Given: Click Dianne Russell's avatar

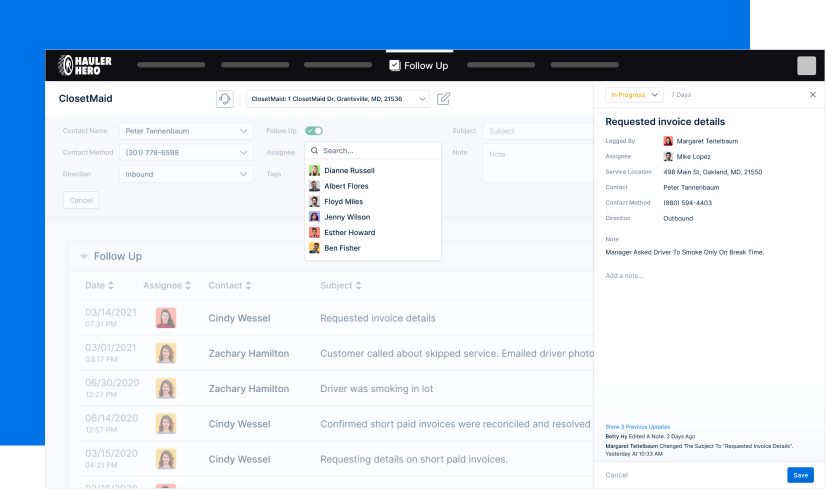Looking at the screenshot, I should (314, 171).
